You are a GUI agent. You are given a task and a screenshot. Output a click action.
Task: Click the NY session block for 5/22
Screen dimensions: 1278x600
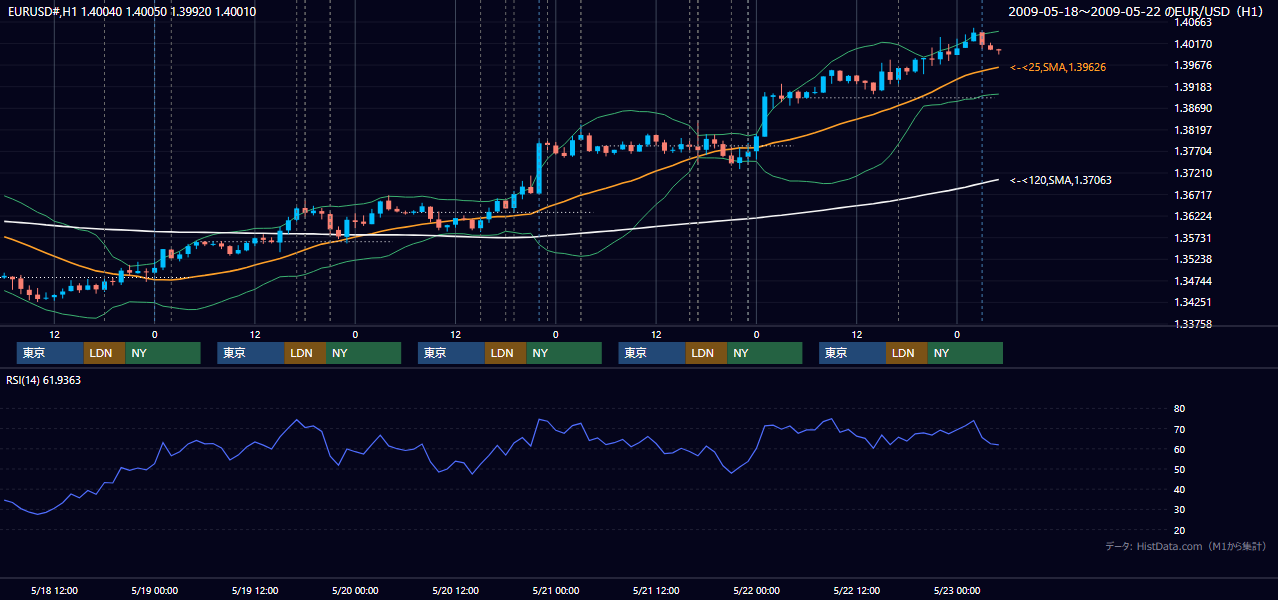coord(965,353)
